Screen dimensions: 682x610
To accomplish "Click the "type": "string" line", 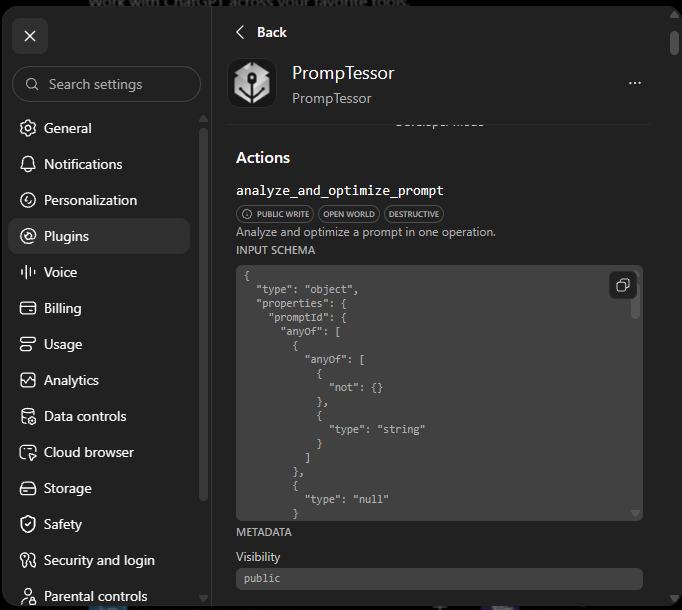I will tap(377, 429).
